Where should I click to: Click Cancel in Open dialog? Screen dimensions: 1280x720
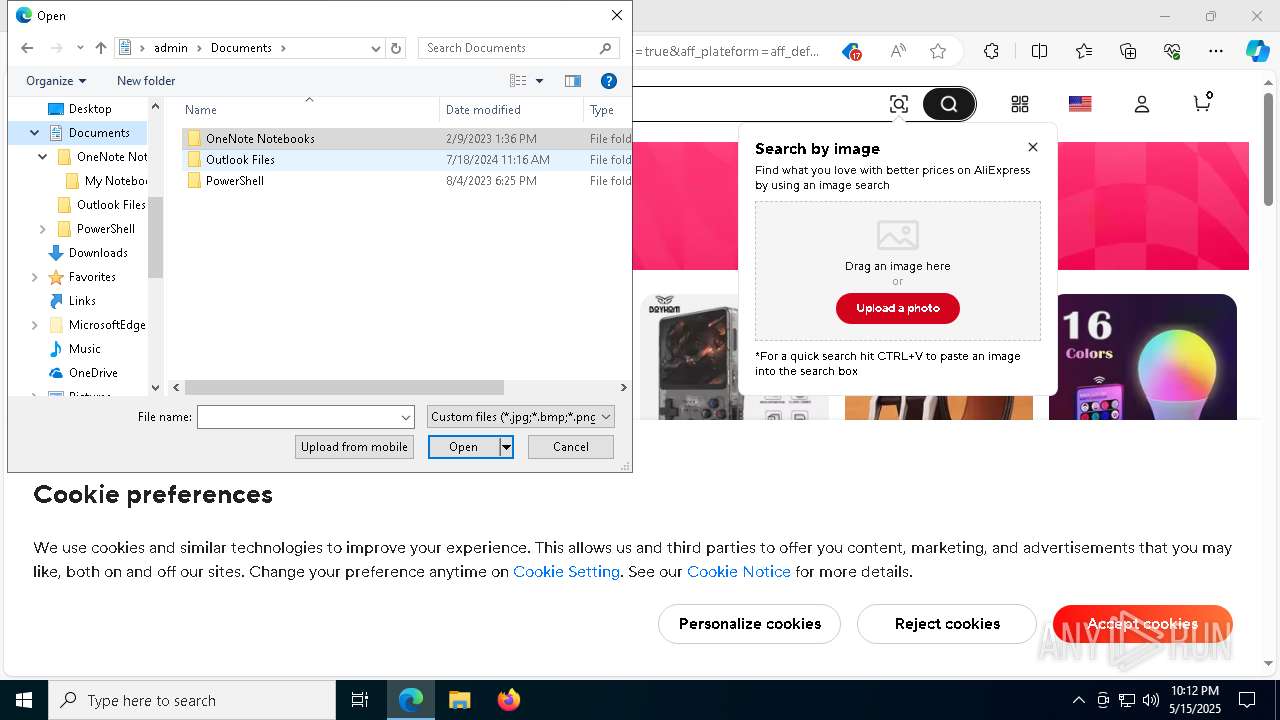pyautogui.click(x=571, y=447)
